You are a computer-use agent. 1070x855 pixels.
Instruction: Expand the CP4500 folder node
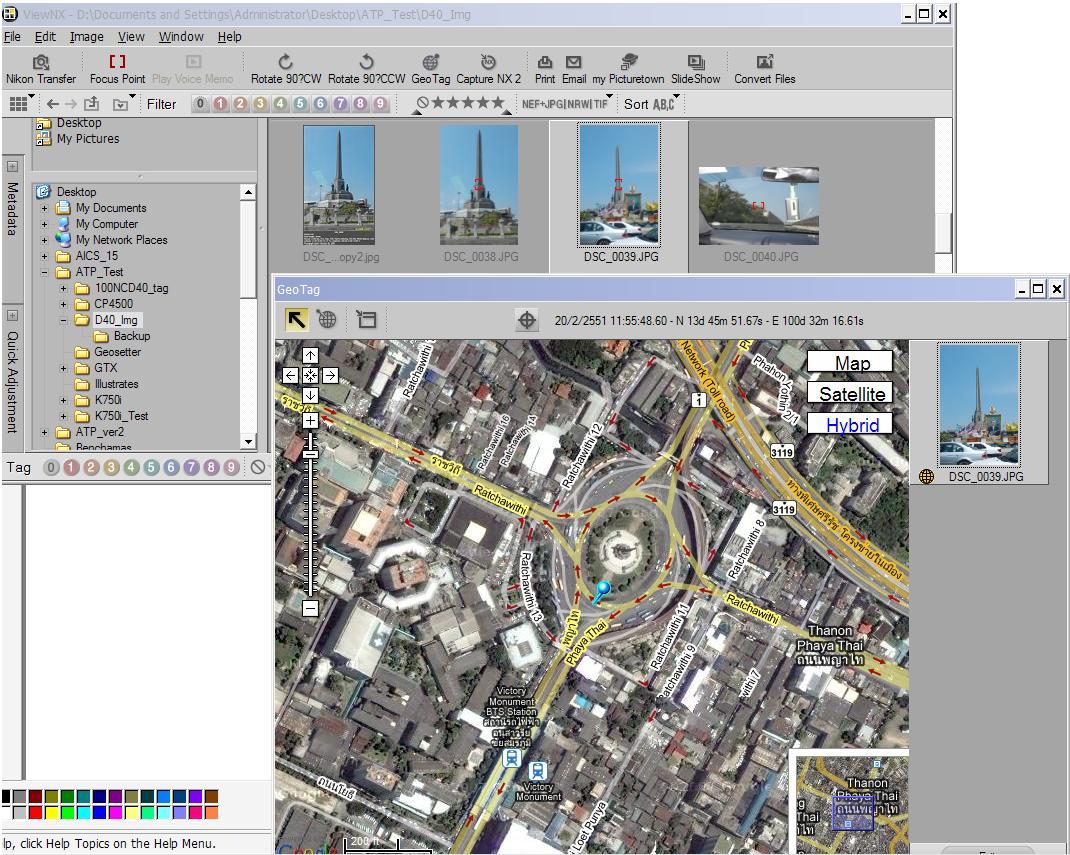[x=63, y=304]
